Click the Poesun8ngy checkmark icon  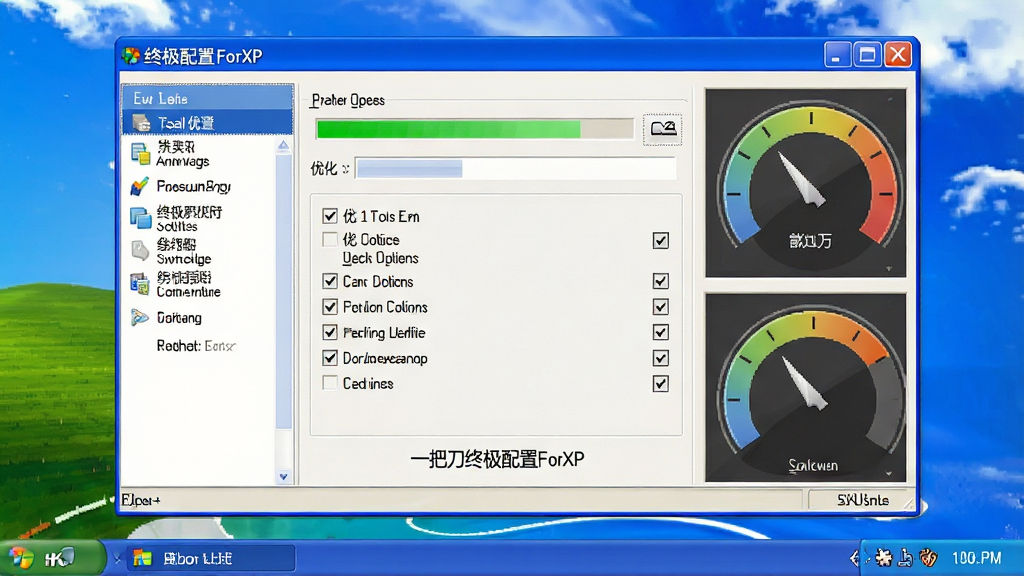pyautogui.click(x=139, y=187)
